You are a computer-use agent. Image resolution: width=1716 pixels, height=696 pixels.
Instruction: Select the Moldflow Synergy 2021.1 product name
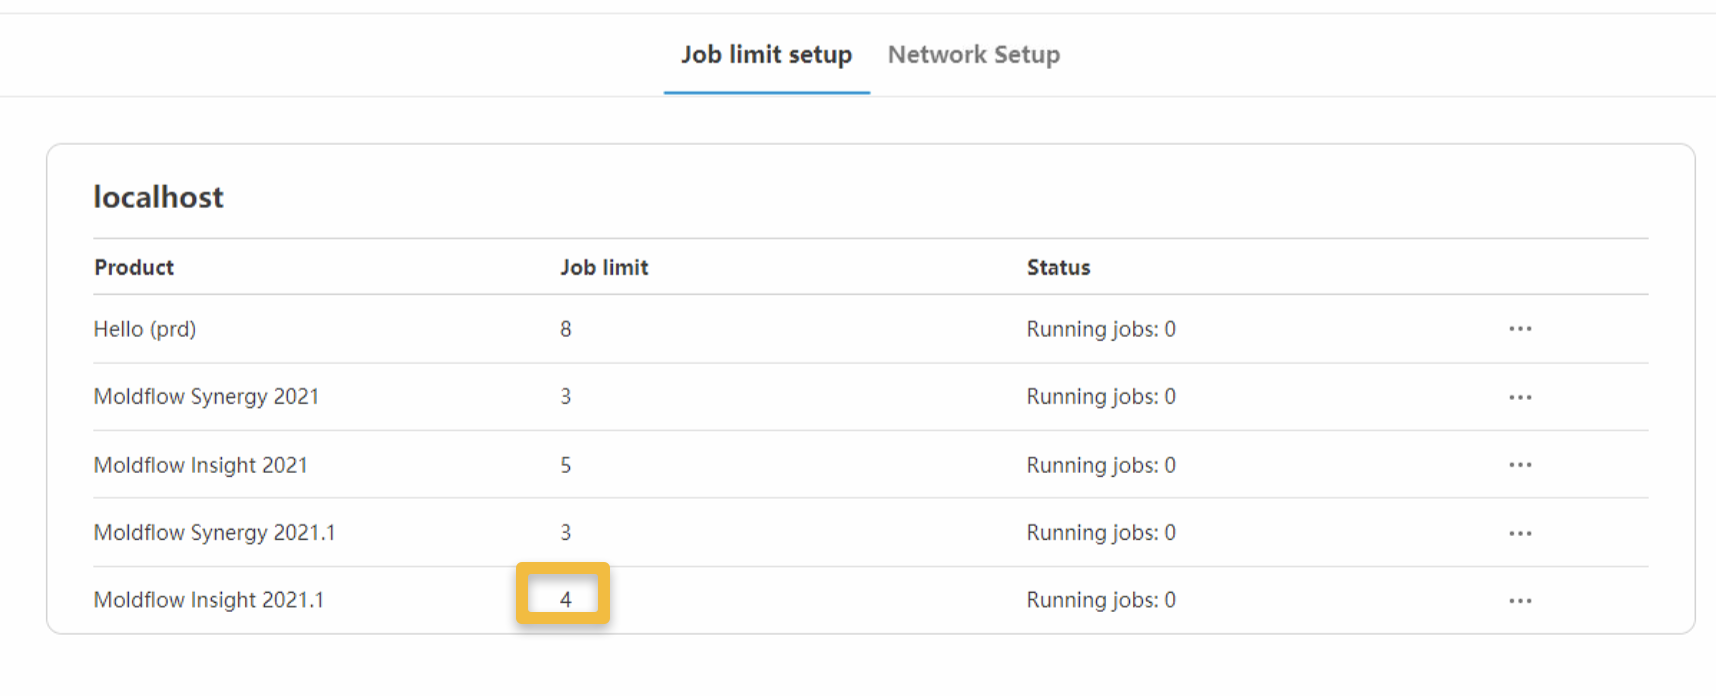click(214, 533)
